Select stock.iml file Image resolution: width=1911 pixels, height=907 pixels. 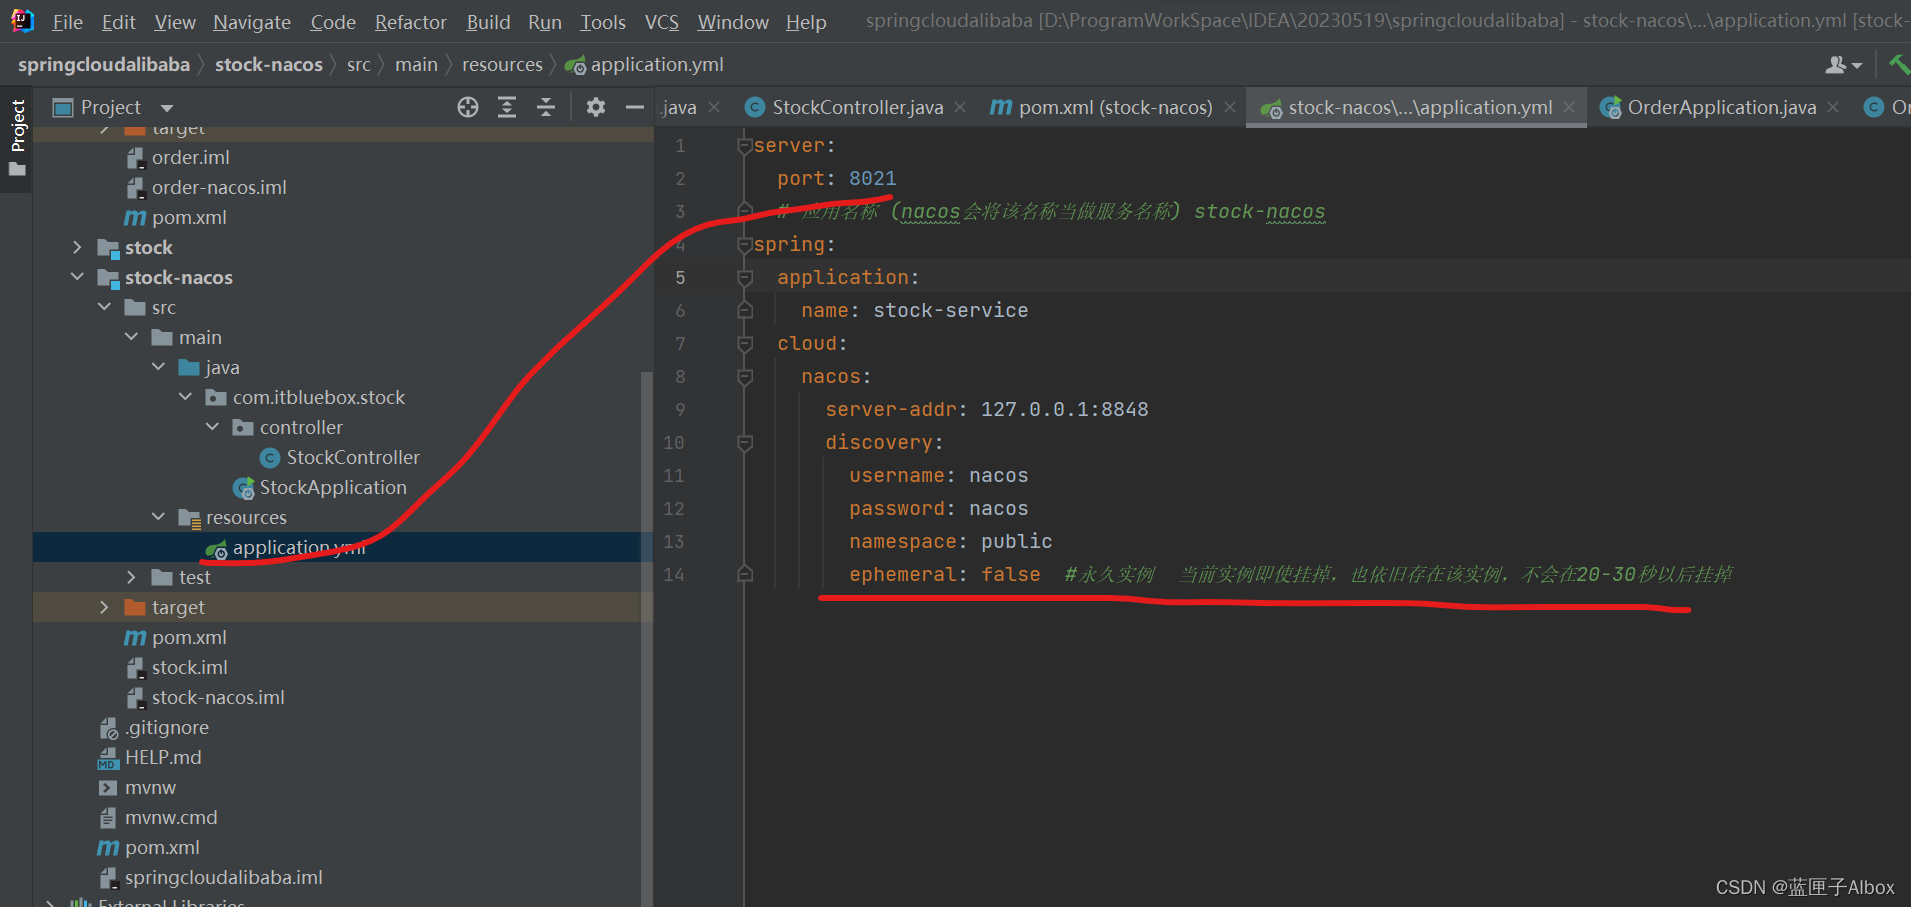(x=189, y=667)
